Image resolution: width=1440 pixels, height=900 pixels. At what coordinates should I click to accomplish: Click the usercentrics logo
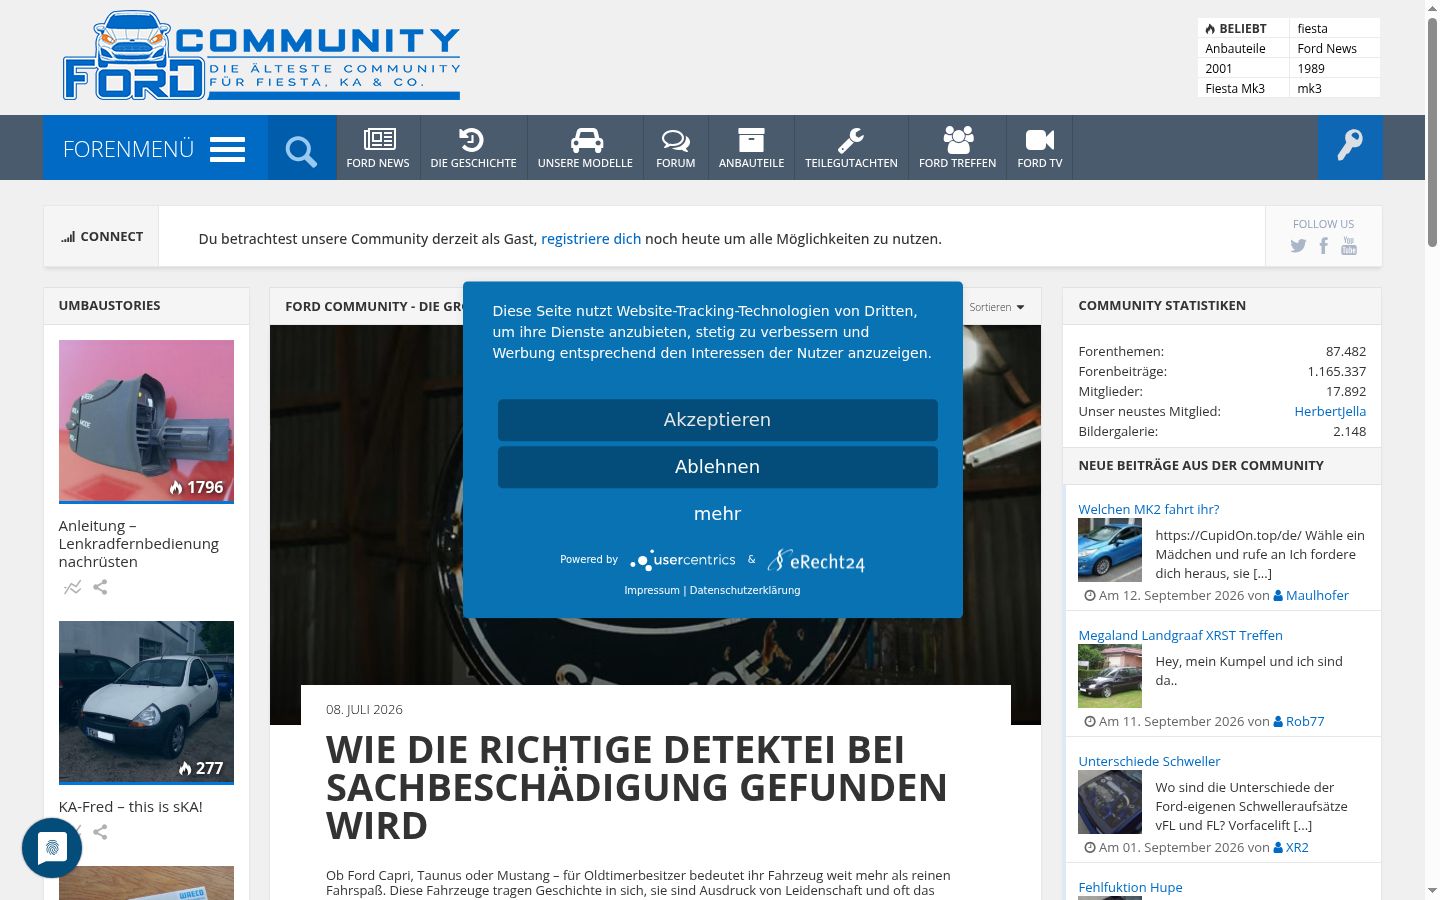coord(683,560)
